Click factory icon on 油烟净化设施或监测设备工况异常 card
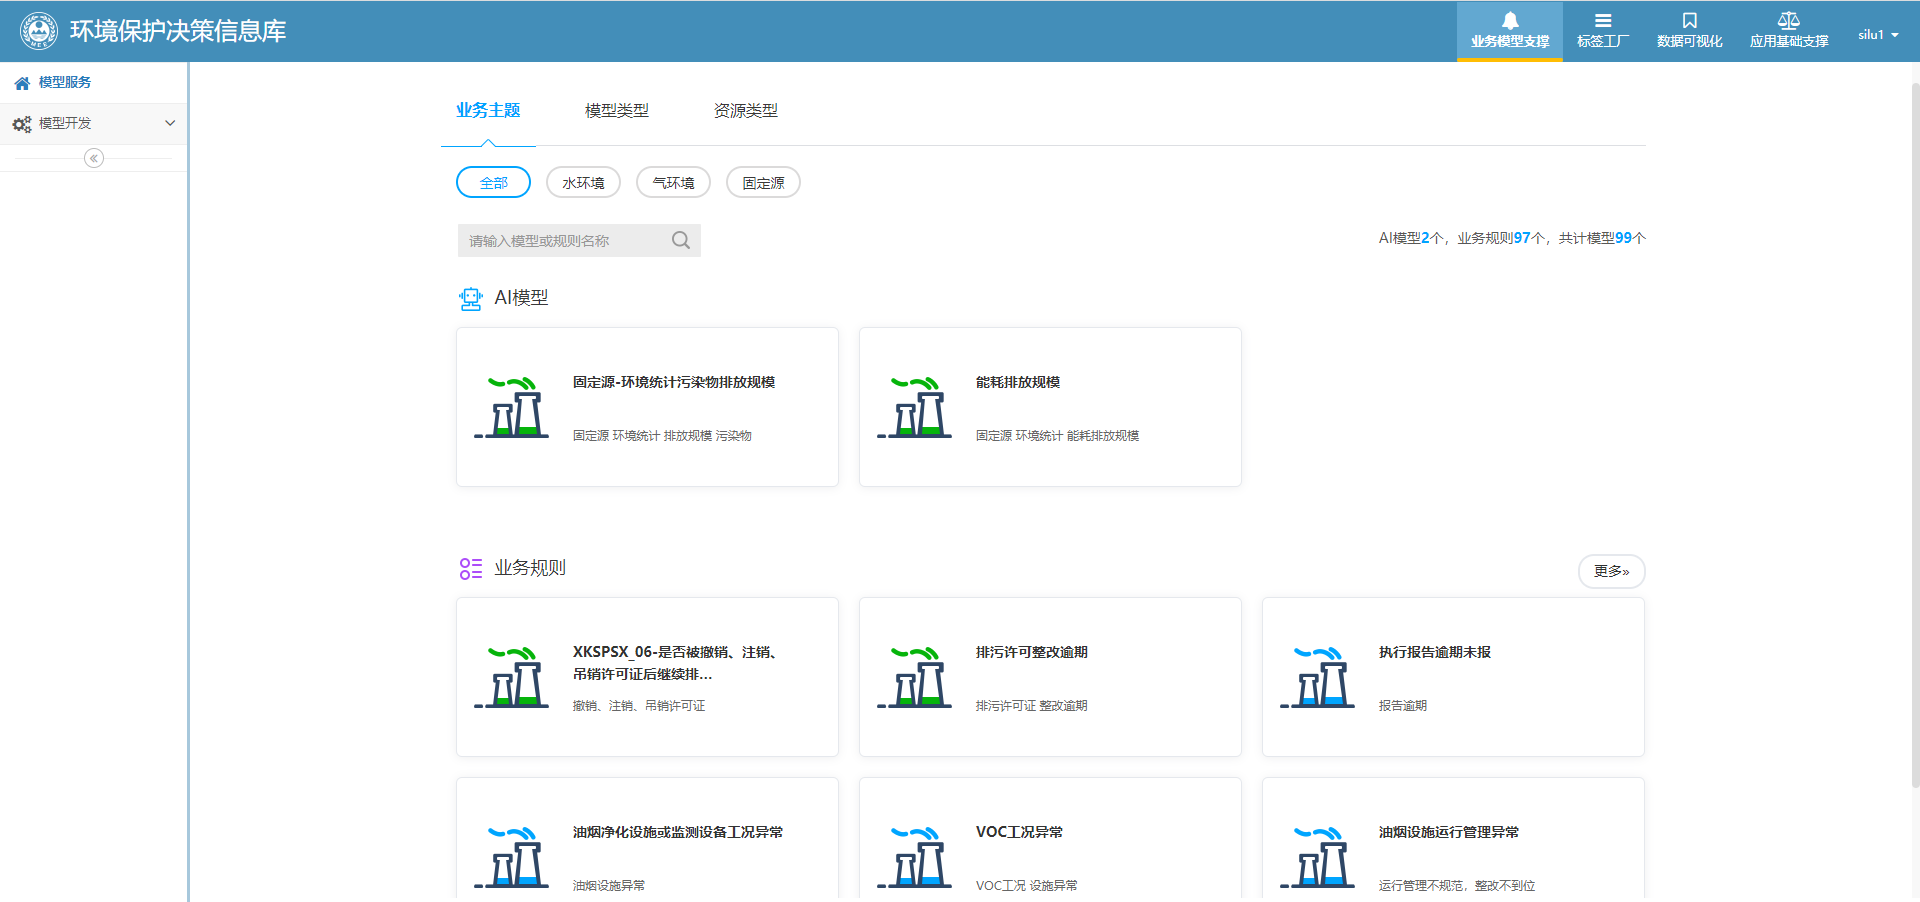The image size is (1920, 902). coord(512,858)
